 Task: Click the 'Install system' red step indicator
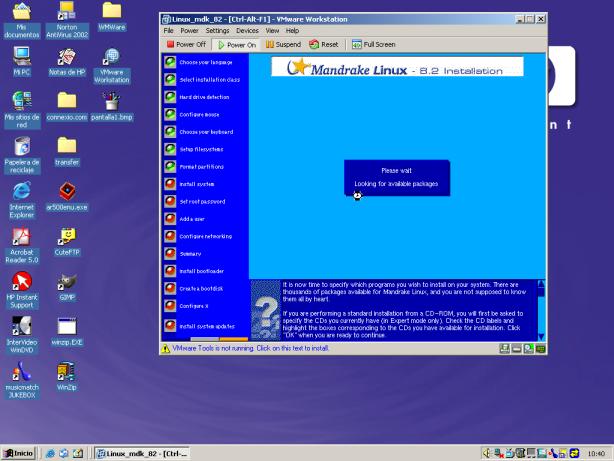tap(170, 184)
